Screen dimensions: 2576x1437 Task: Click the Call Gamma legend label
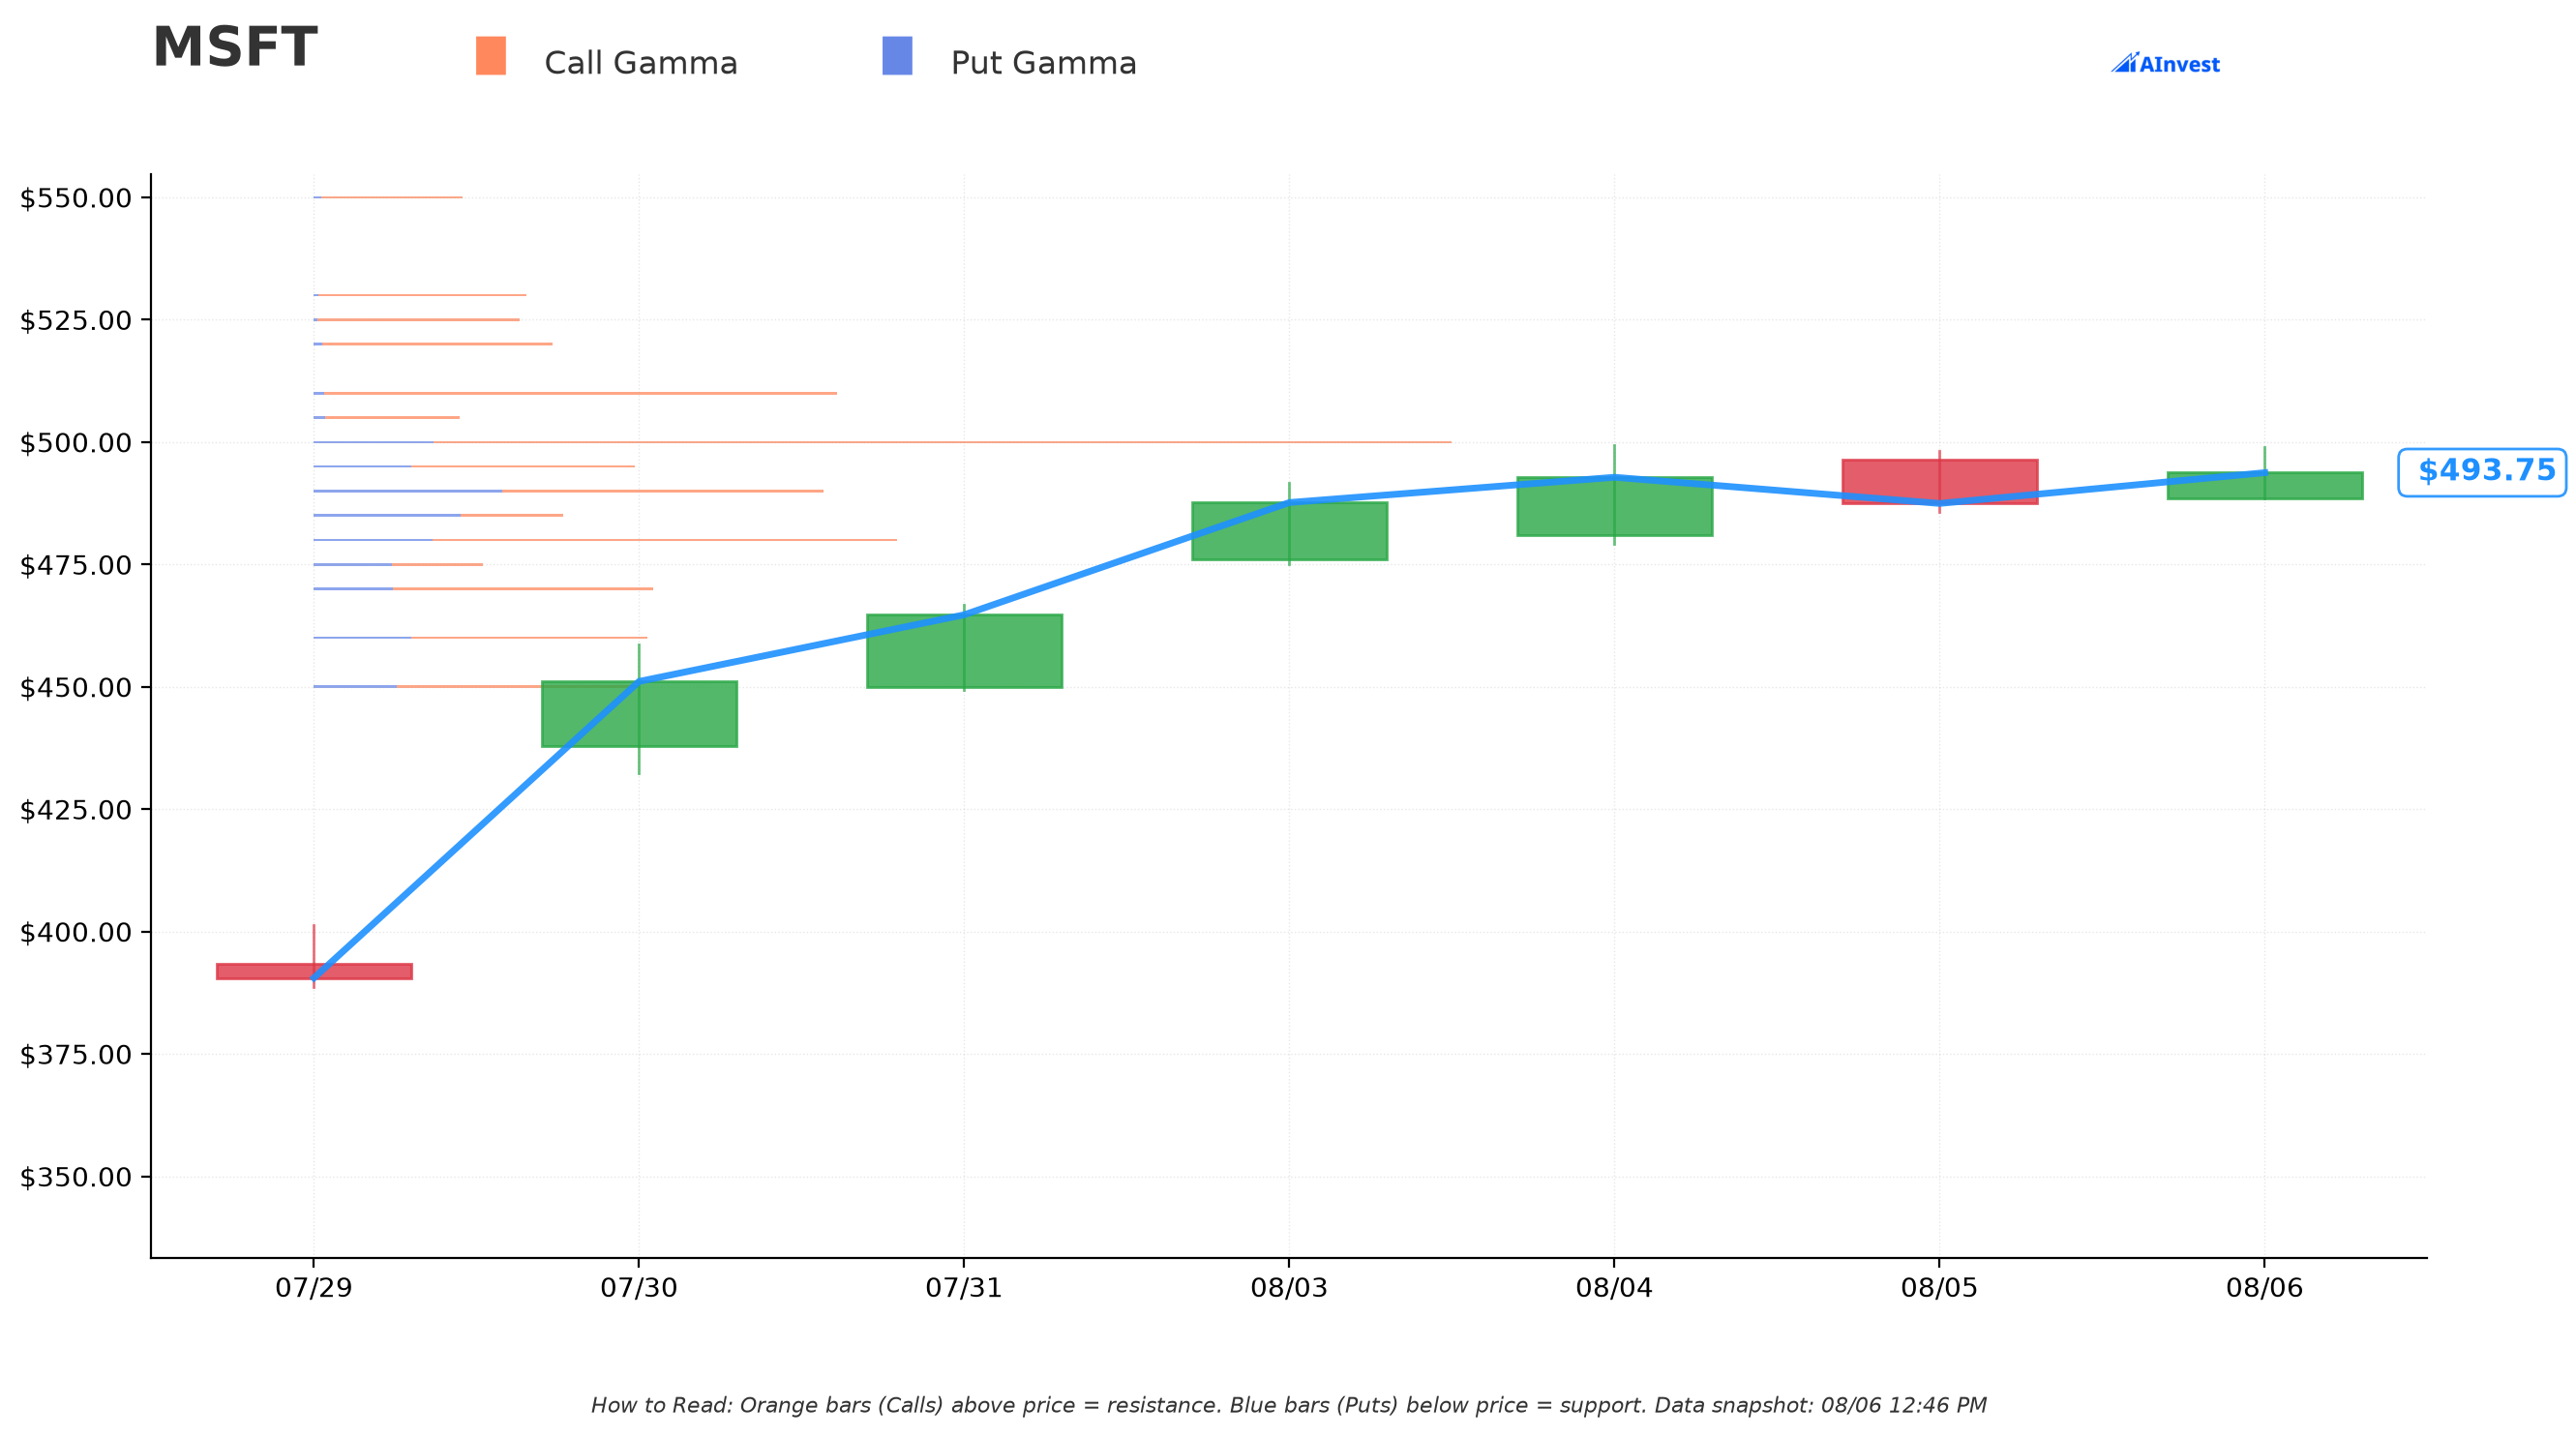[641, 63]
